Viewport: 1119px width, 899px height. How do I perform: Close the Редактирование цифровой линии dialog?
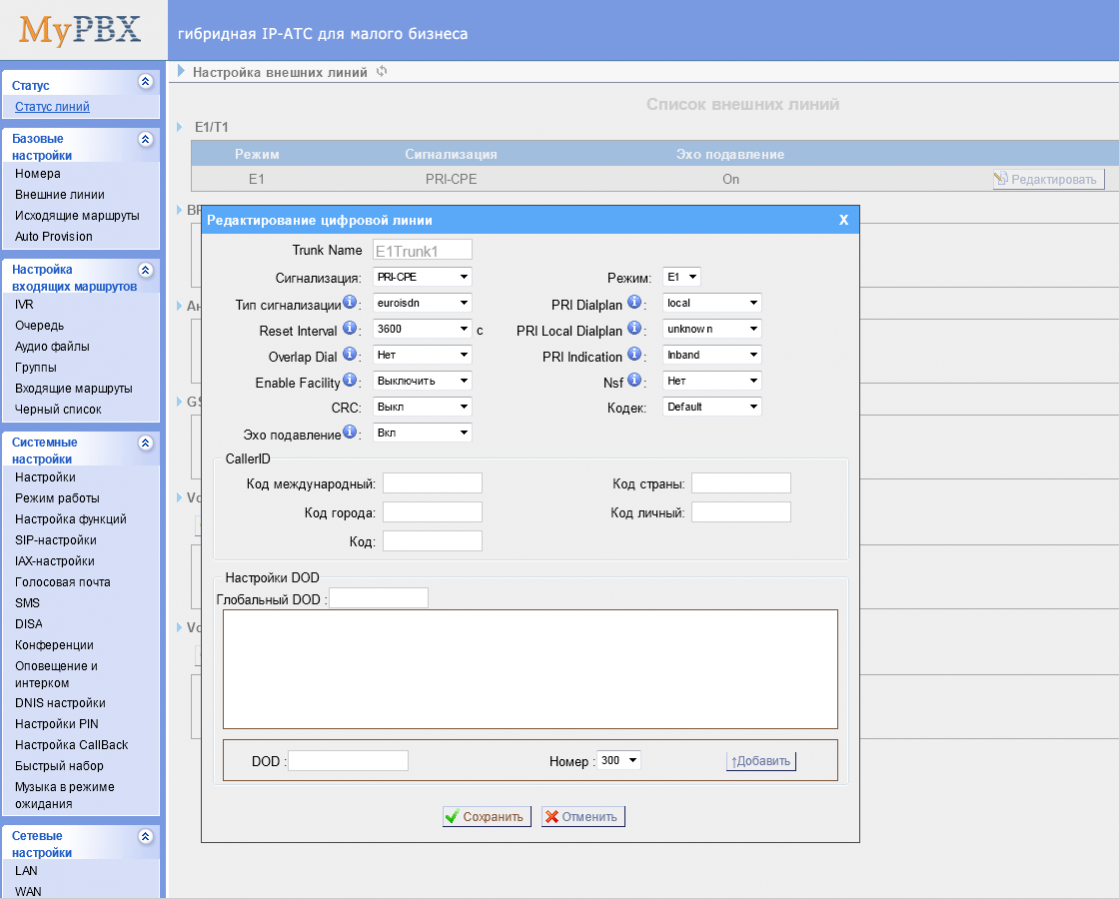point(843,220)
